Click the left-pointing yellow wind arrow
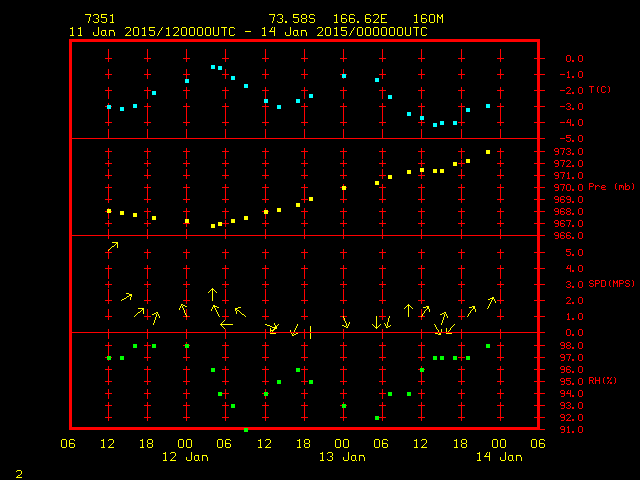 [226, 324]
